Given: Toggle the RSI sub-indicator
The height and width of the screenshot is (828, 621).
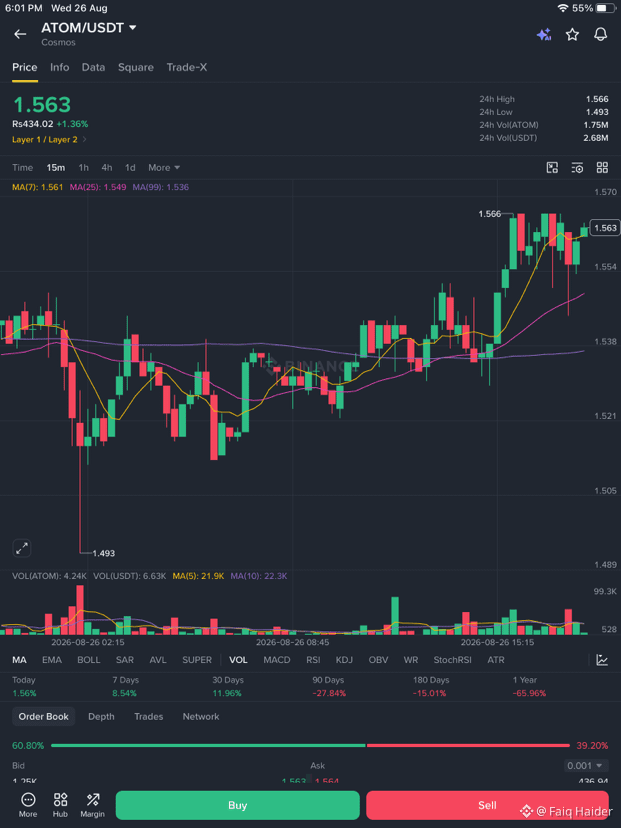Looking at the screenshot, I should (x=313, y=660).
